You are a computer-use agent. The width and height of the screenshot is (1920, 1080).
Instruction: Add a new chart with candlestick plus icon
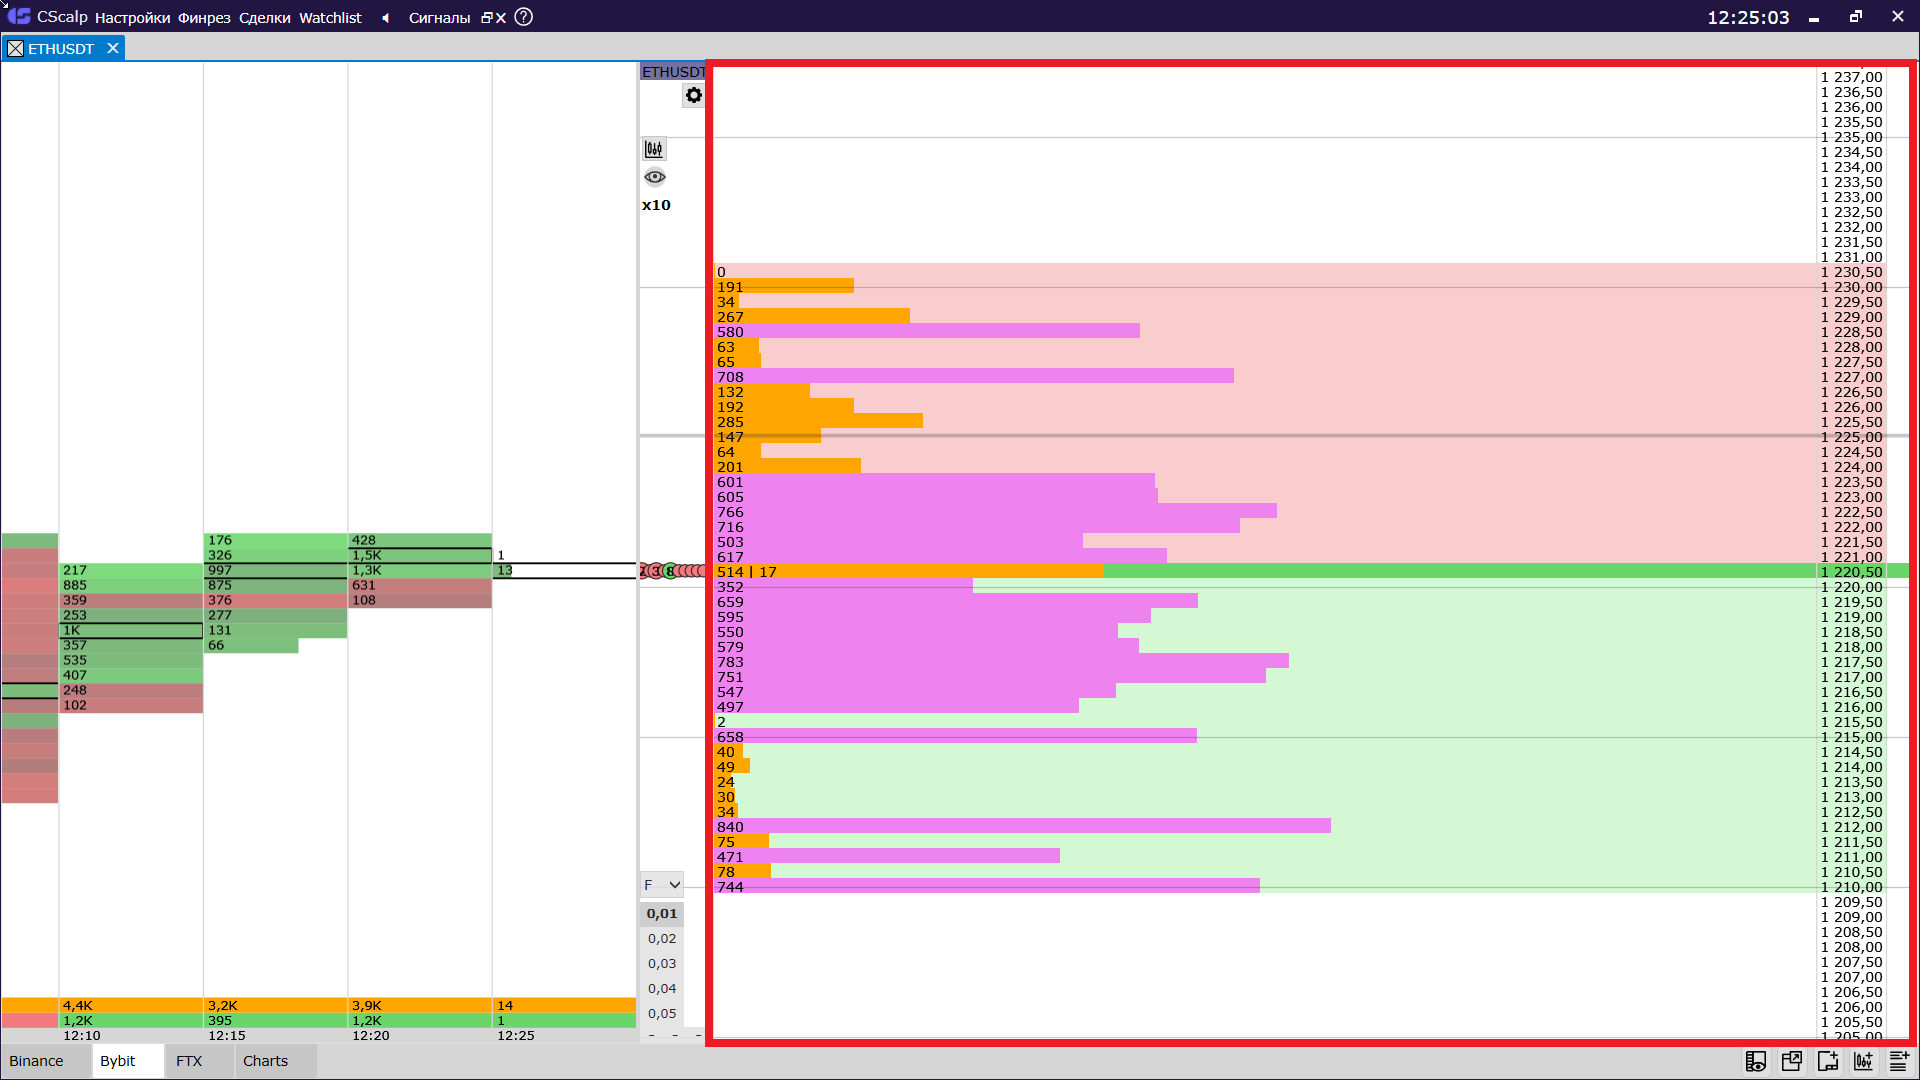[x=1863, y=1061]
